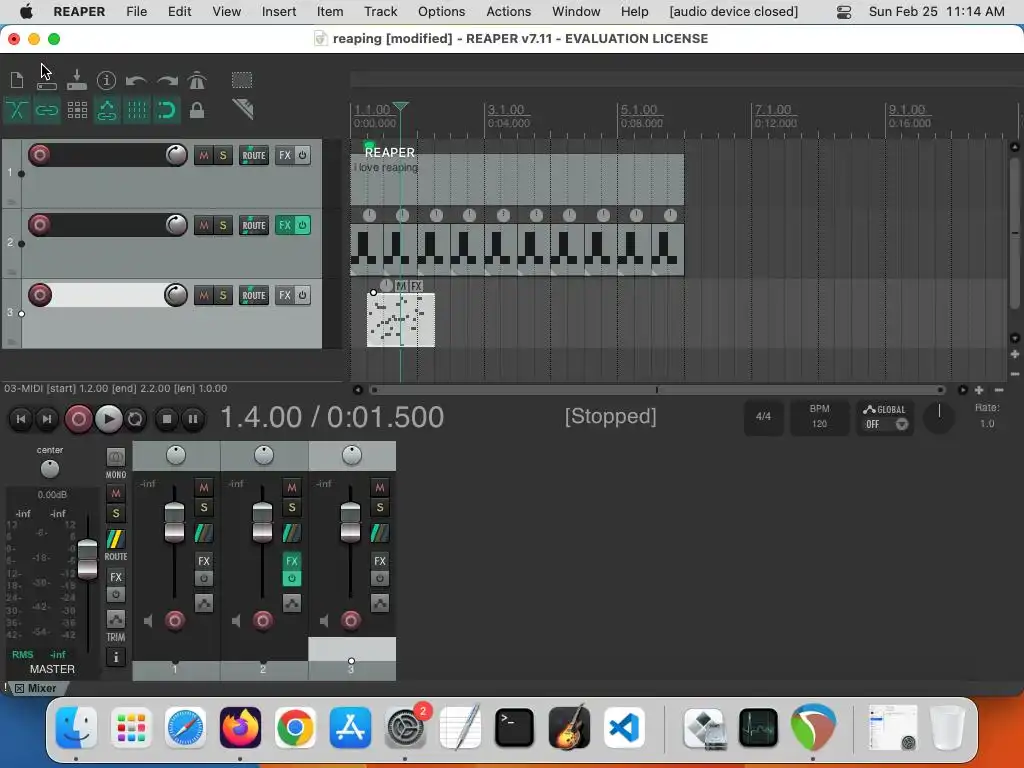Click the Undo arrow in the toolbar
The image size is (1024, 768).
pyautogui.click(x=136, y=80)
